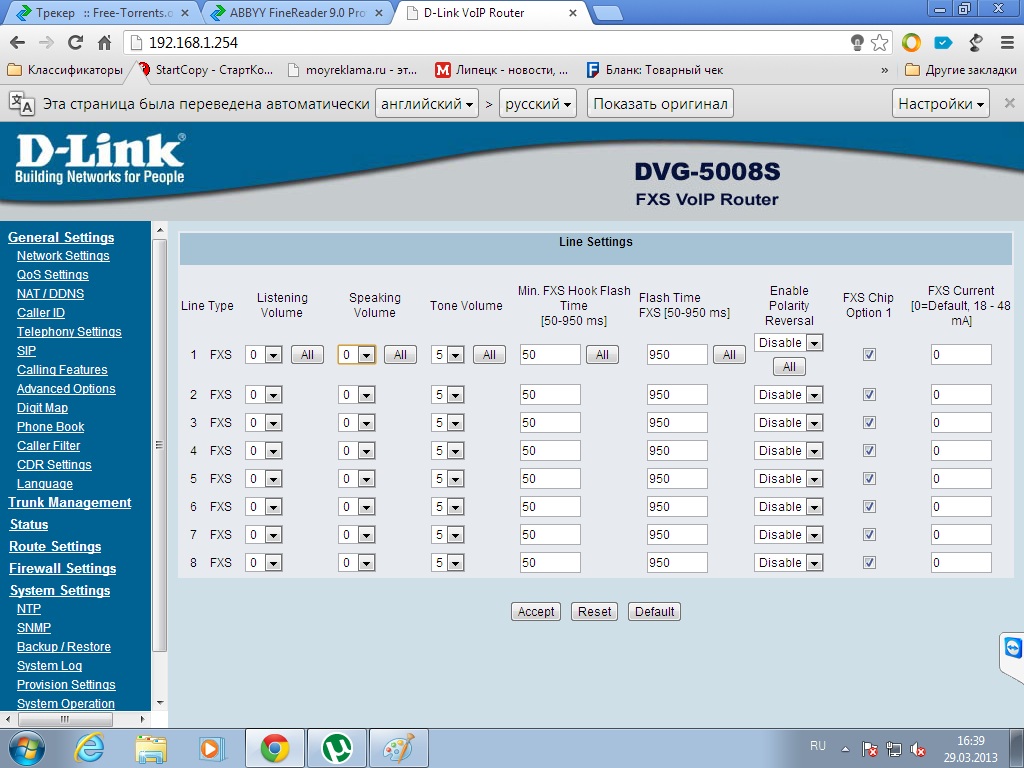Click the orange circle extension icon

[x=911, y=42]
